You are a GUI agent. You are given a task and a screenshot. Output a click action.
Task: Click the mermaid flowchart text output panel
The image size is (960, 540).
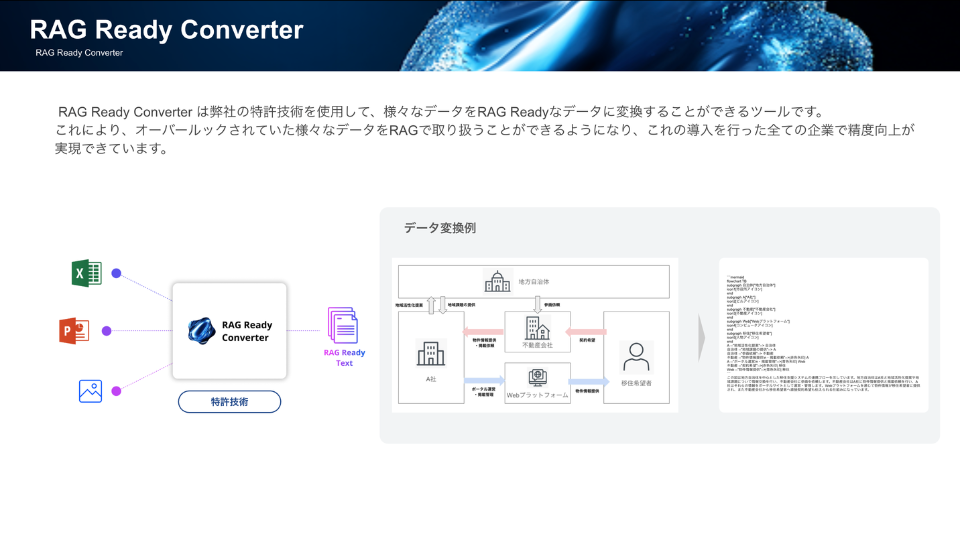point(823,335)
